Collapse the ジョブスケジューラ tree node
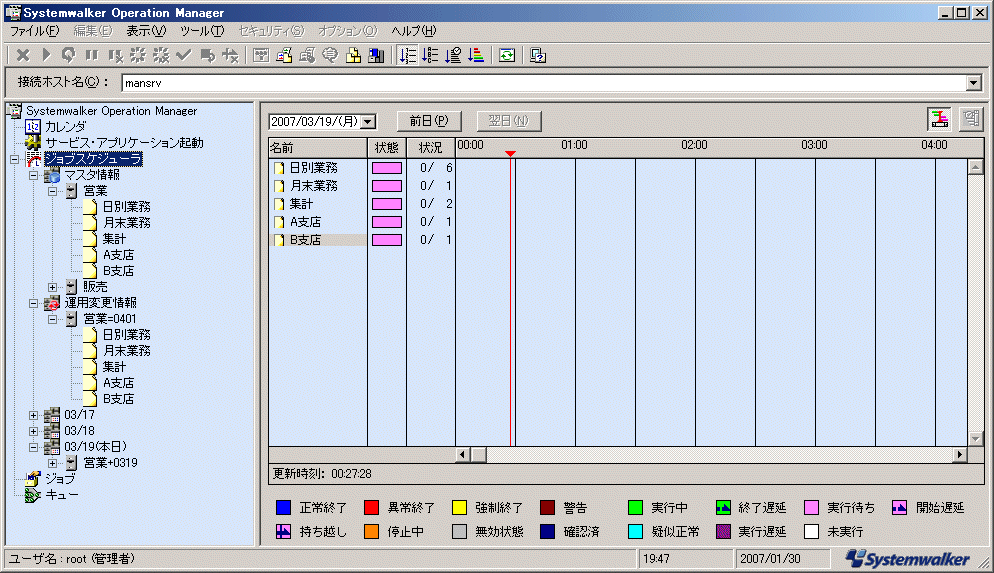 (x=15, y=160)
